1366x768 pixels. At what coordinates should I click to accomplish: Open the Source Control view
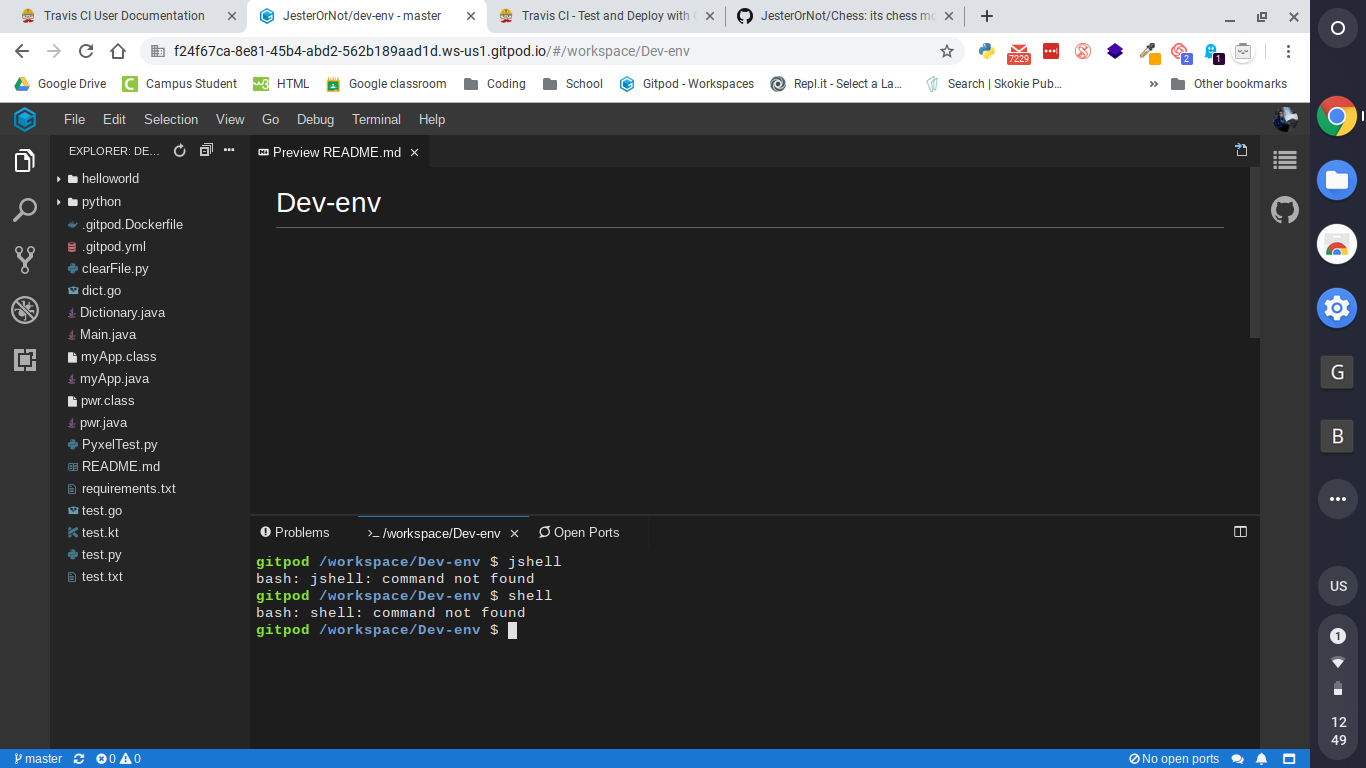tap(25, 260)
